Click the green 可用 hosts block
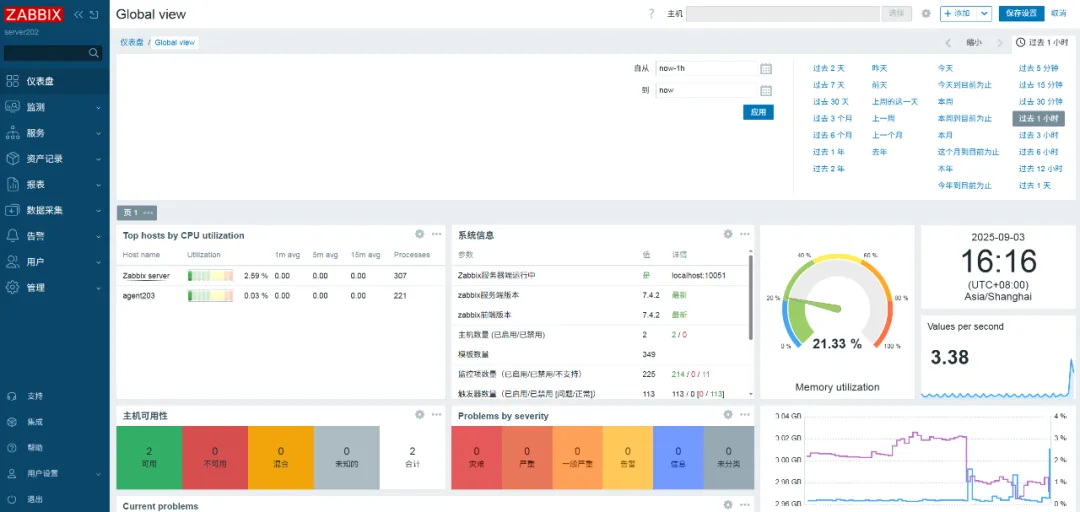Viewport: 1080px width, 512px height. 149,457
